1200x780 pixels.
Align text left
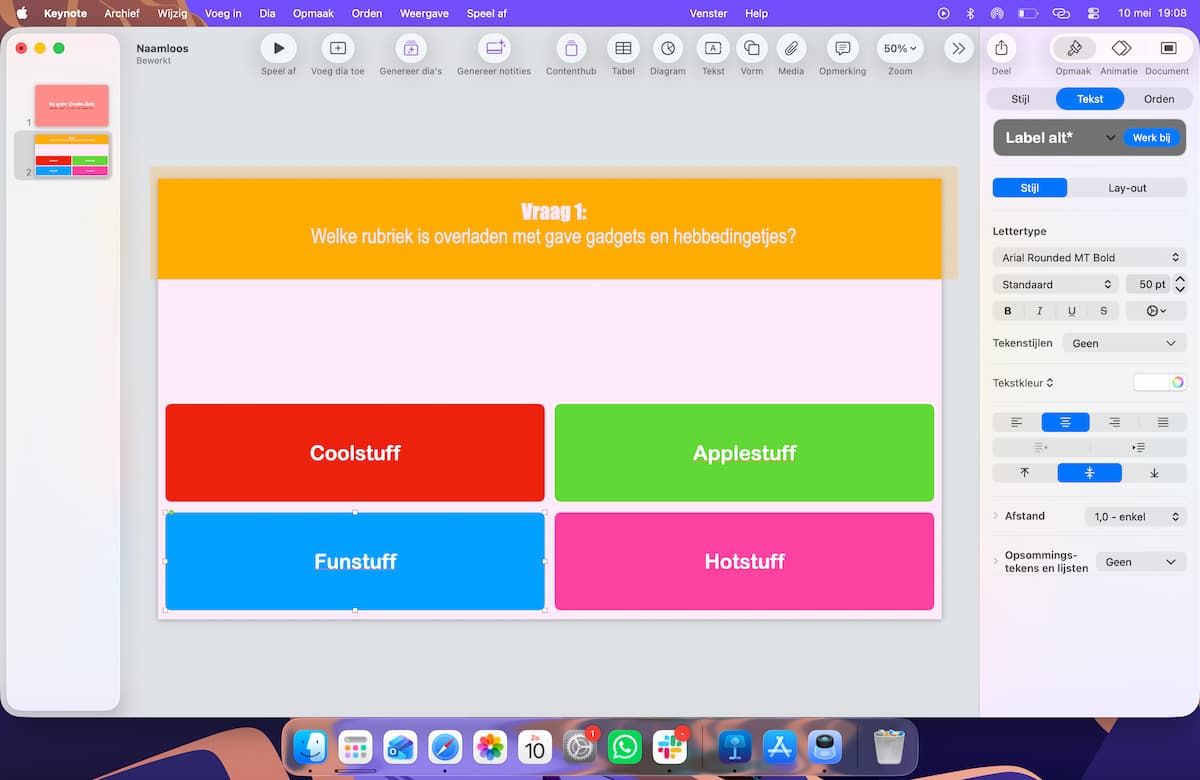(x=1017, y=422)
